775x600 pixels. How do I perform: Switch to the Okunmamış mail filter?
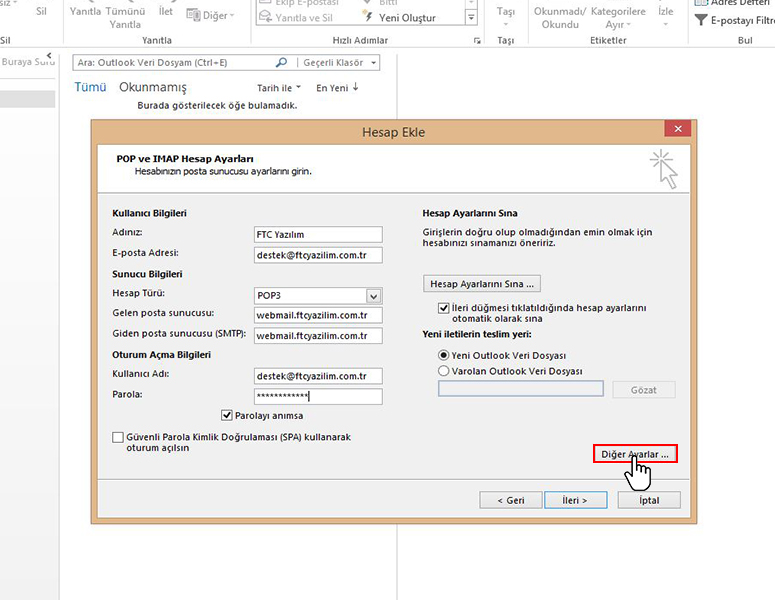(x=153, y=87)
